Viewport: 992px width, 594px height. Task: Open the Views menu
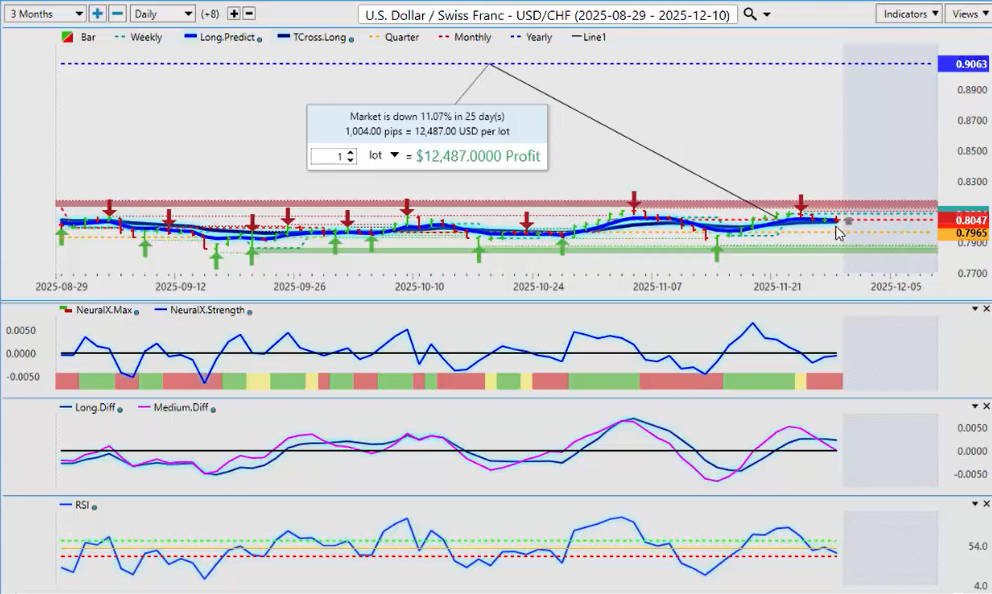968,14
